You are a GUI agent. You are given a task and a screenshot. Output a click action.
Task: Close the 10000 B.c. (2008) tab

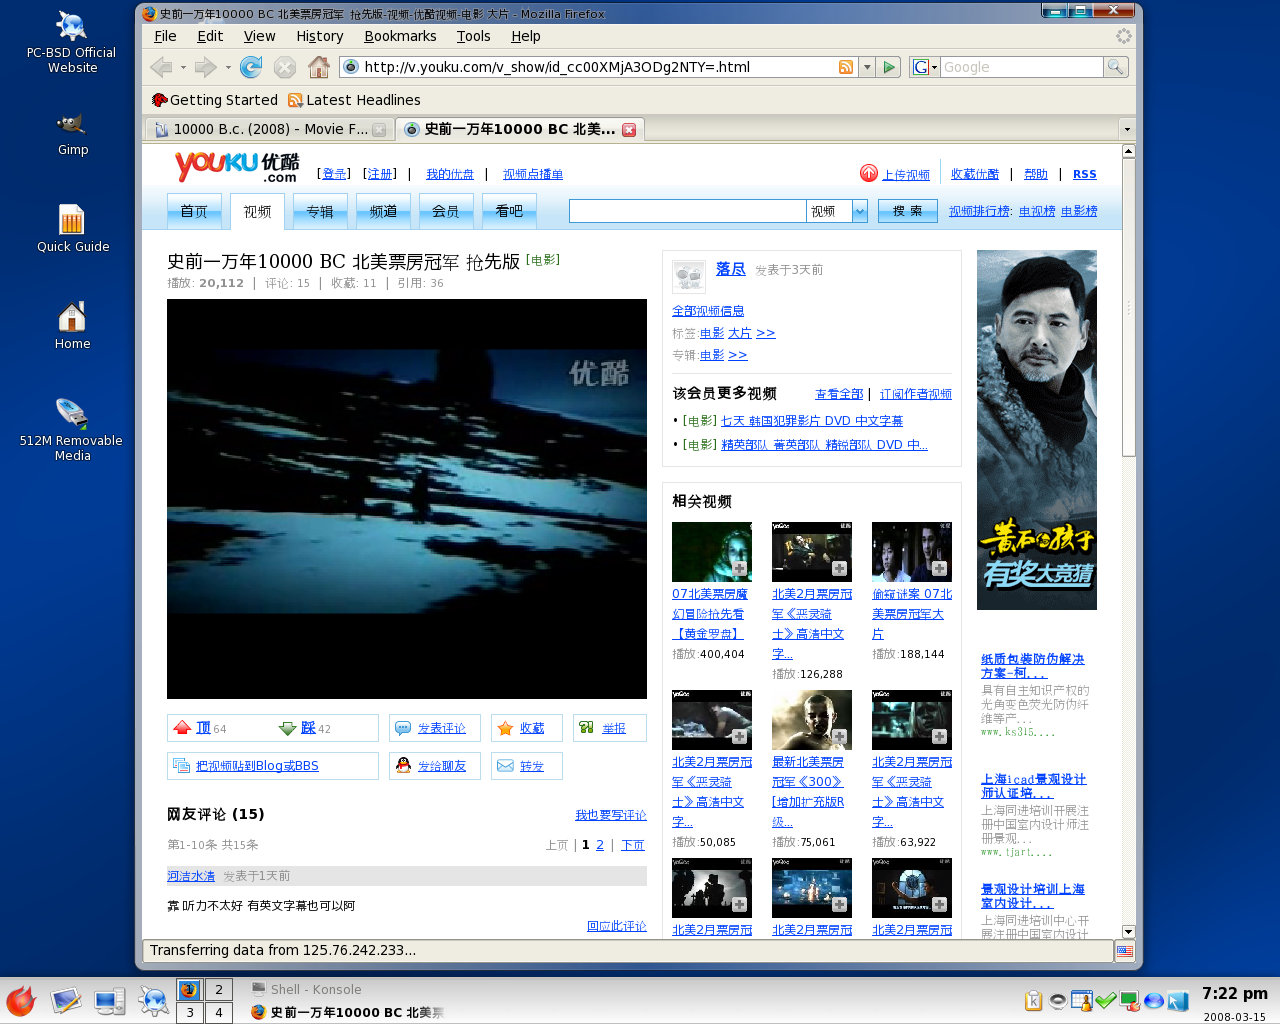point(379,130)
